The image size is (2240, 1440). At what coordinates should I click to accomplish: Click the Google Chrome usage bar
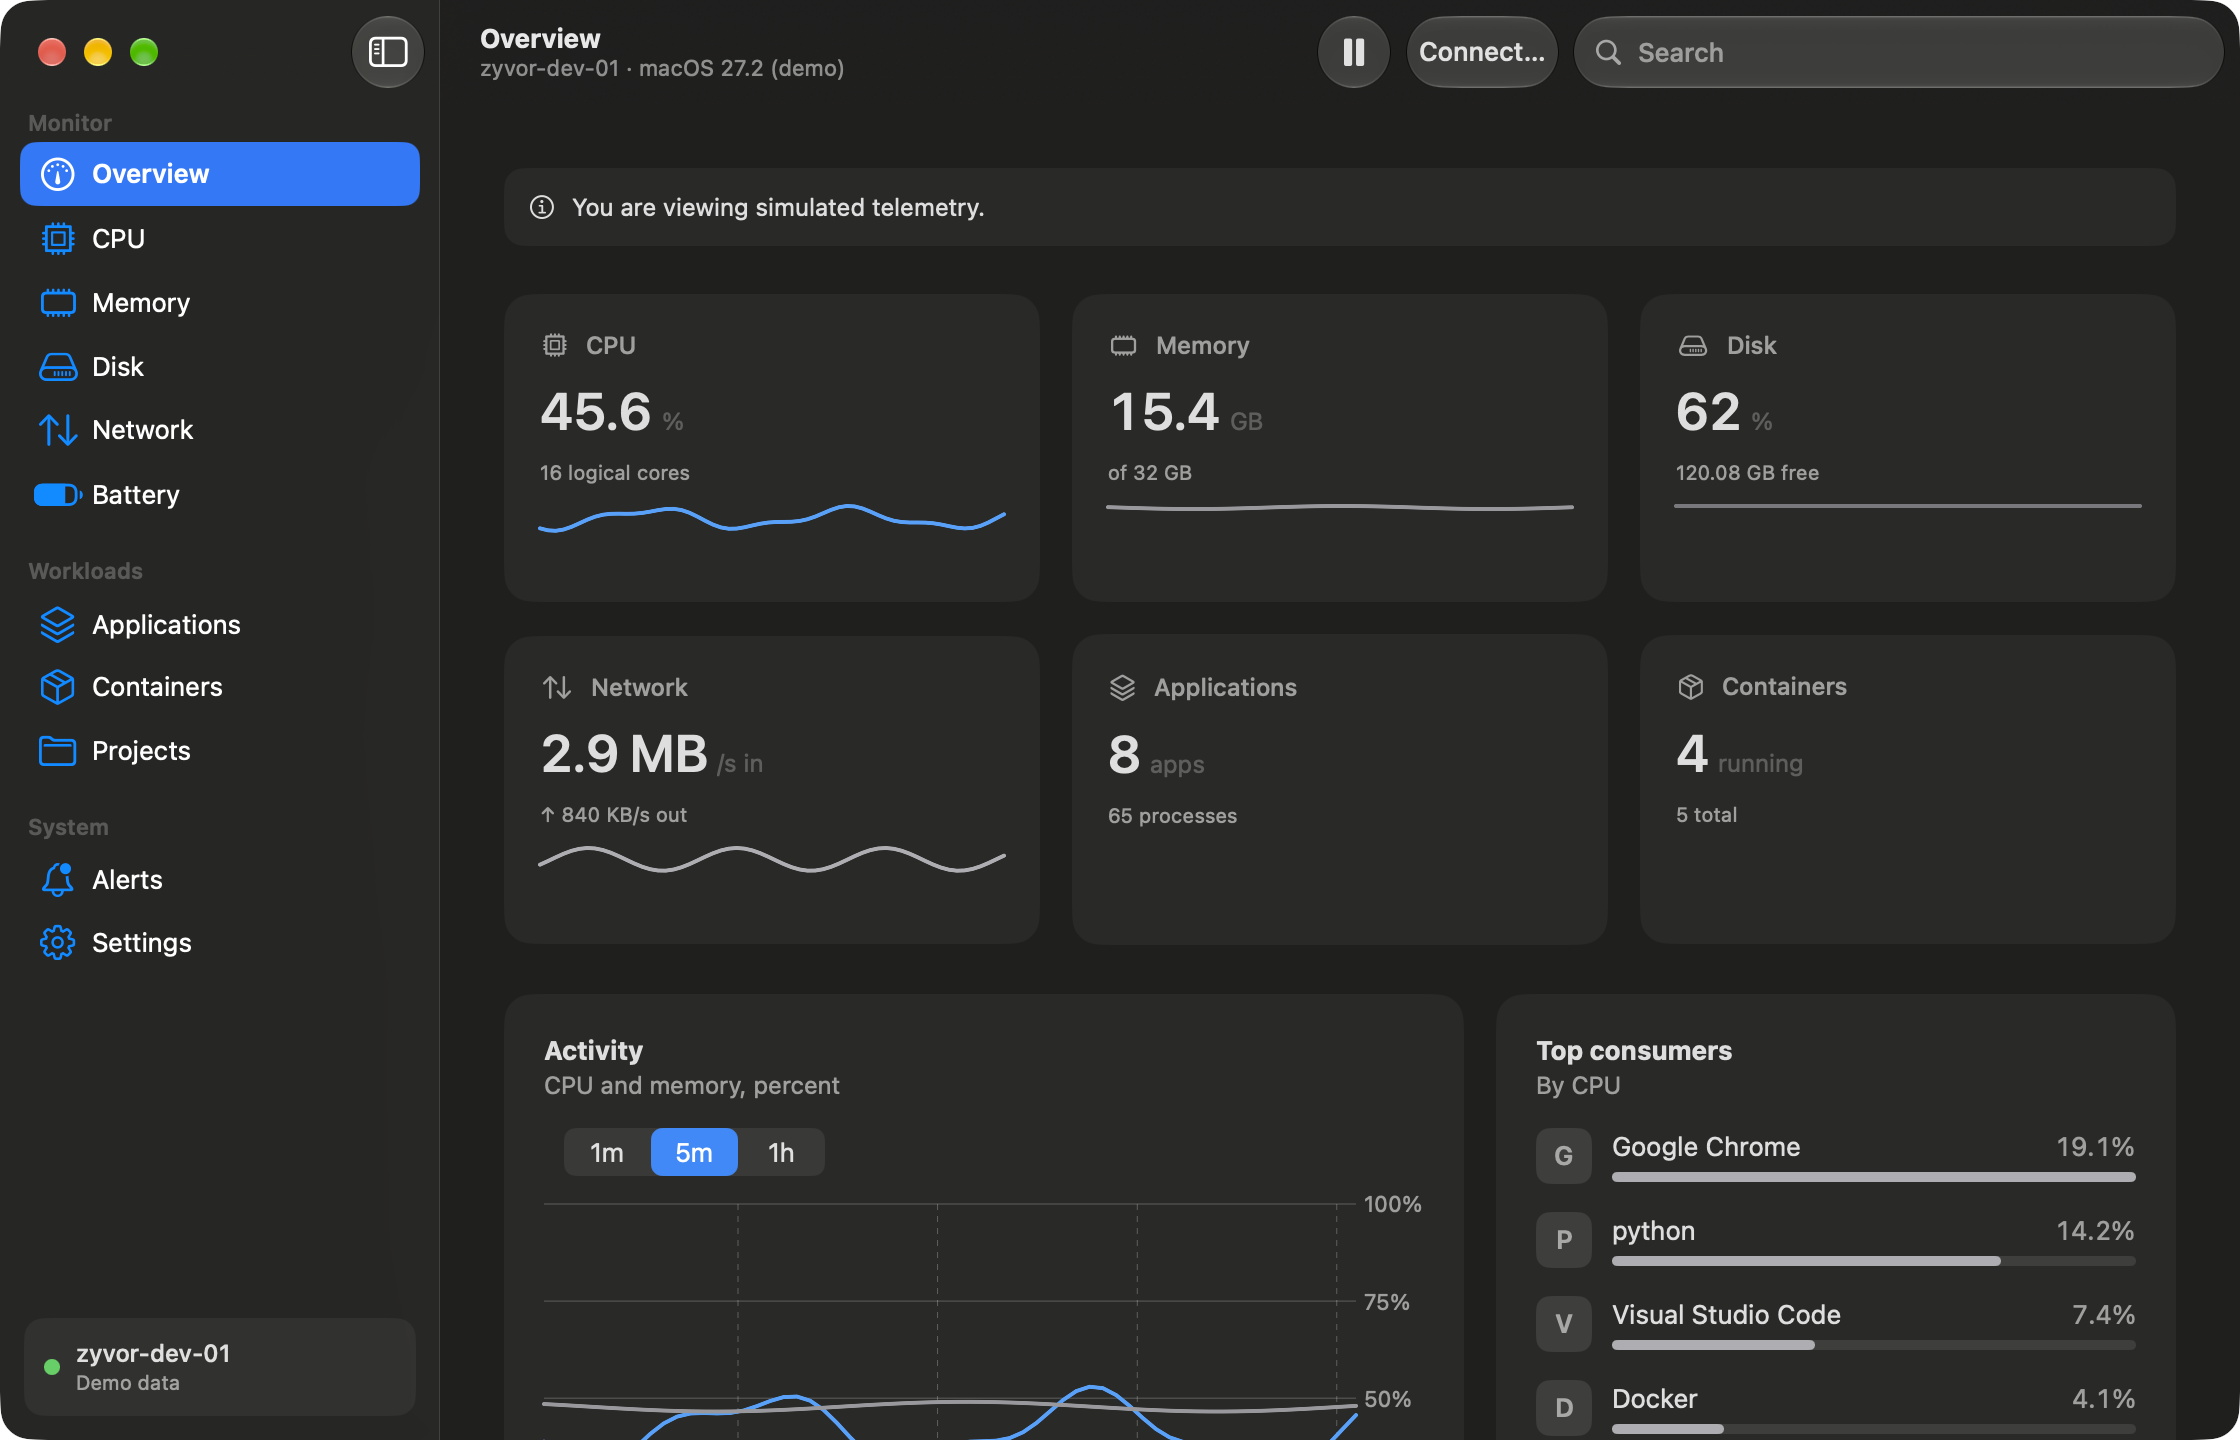click(1874, 1177)
